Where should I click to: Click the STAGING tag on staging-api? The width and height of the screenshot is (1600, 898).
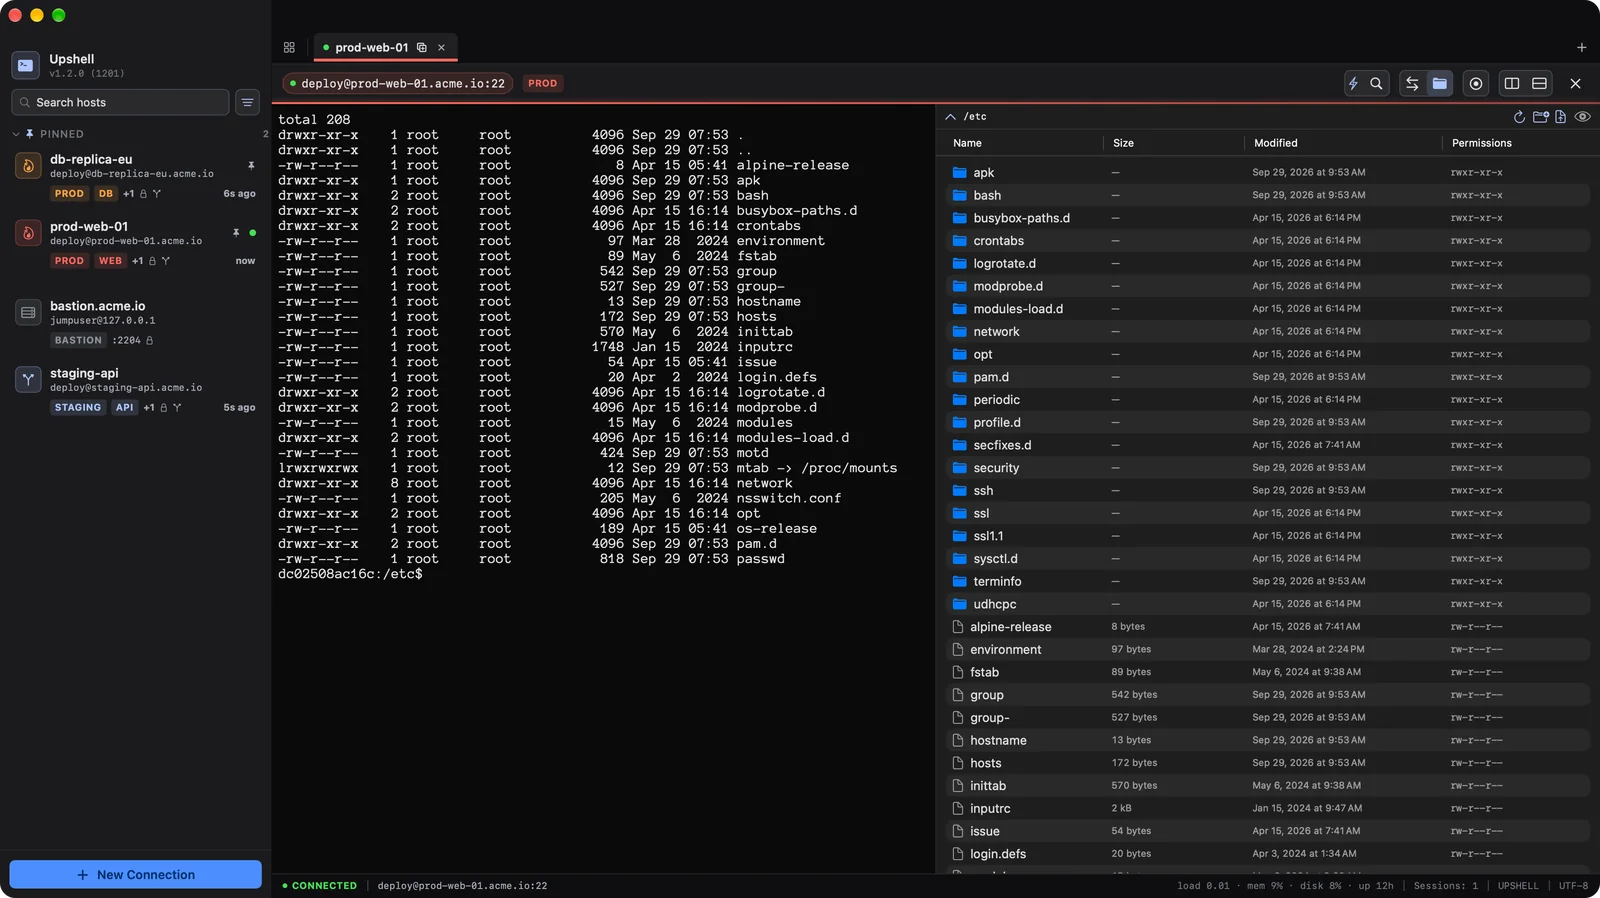coord(78,408)
